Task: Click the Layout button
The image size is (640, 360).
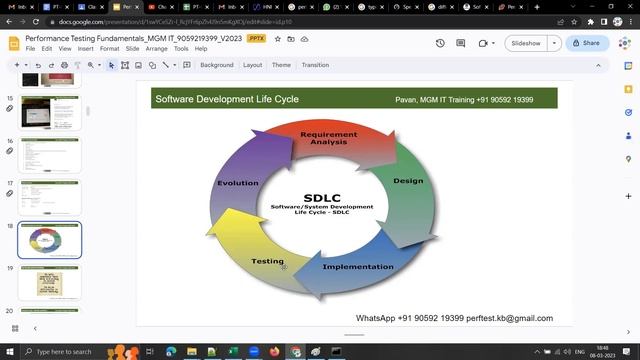Action: (x=253, y=65)
